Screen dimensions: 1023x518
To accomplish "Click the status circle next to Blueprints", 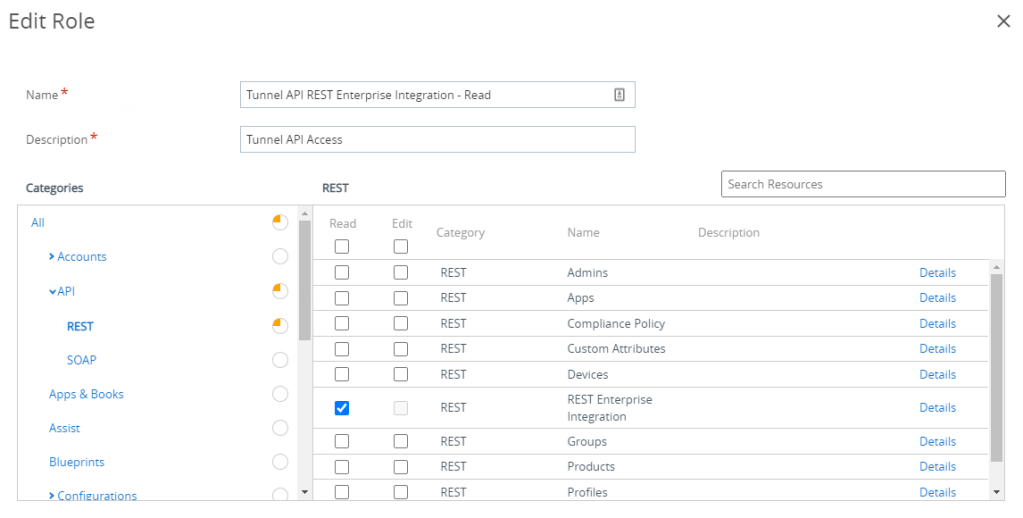I will [x=280, y=462].
